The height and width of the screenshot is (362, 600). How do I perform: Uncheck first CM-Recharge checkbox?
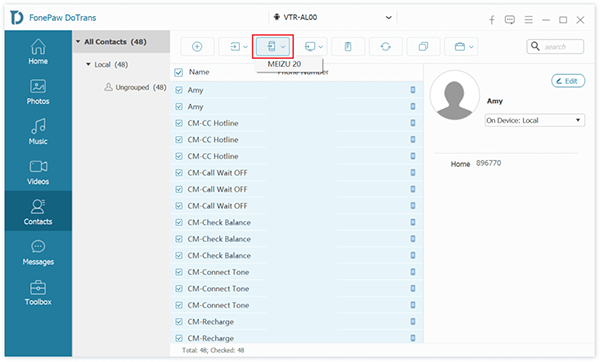179,322
